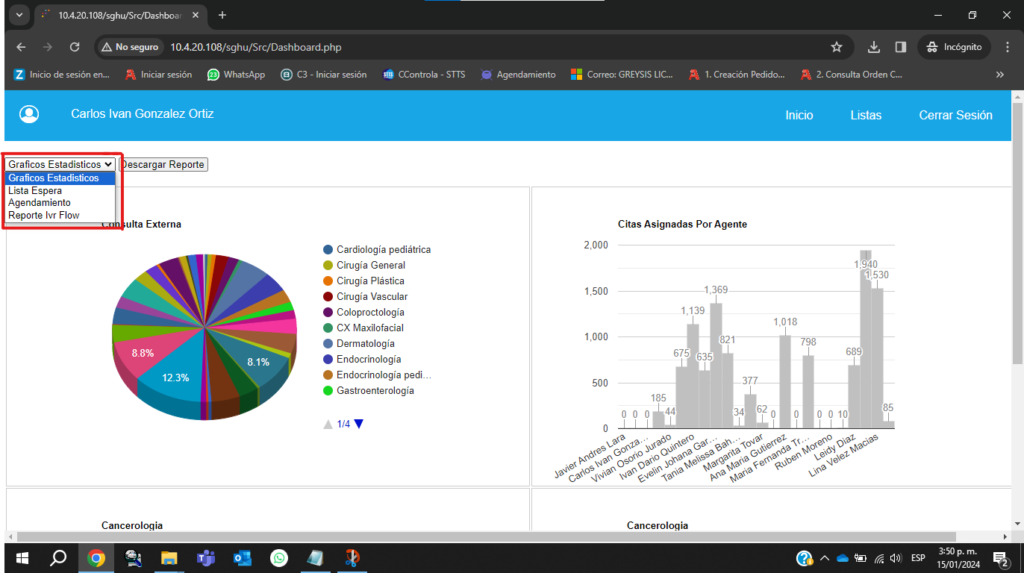Select Lista Espera from dropdown list
The height and width of the screenshot is (573, 1024).
click(x=35, y=190)
